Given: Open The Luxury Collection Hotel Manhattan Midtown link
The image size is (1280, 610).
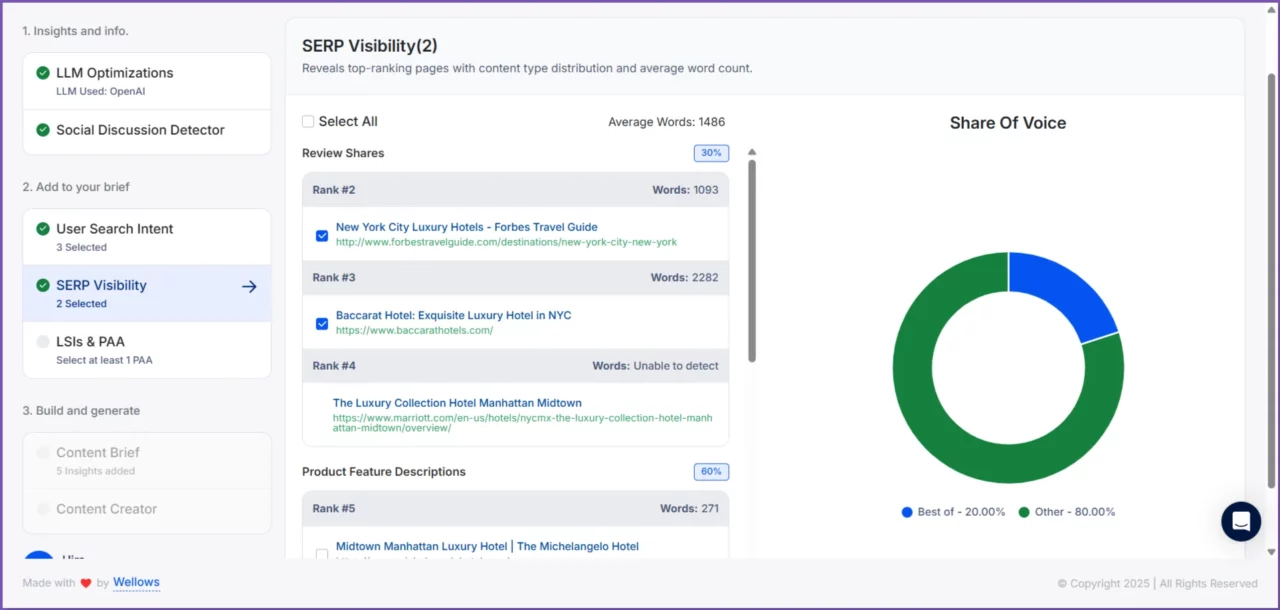Looking at the screenshot, I should point(457,403).
